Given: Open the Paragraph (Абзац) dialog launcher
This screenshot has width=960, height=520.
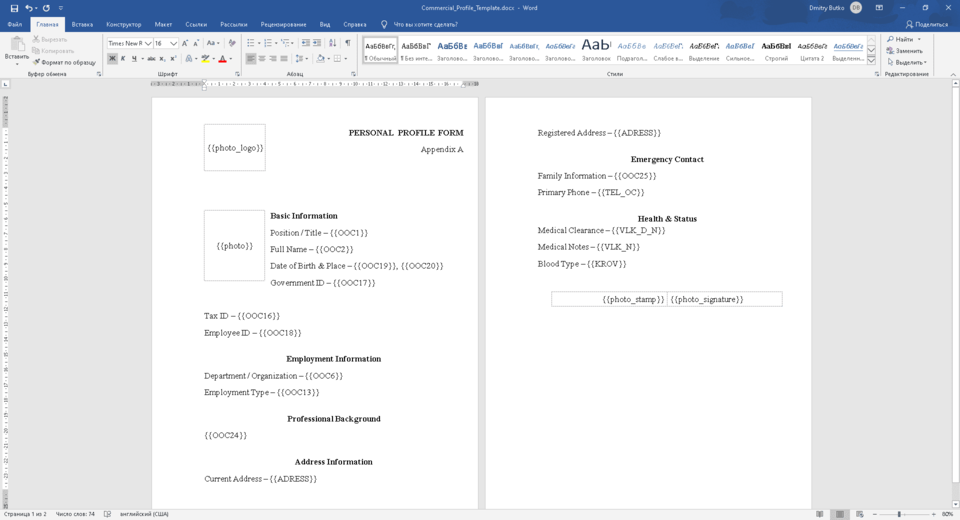Looking at the screenshot, I should pos(353,74).
